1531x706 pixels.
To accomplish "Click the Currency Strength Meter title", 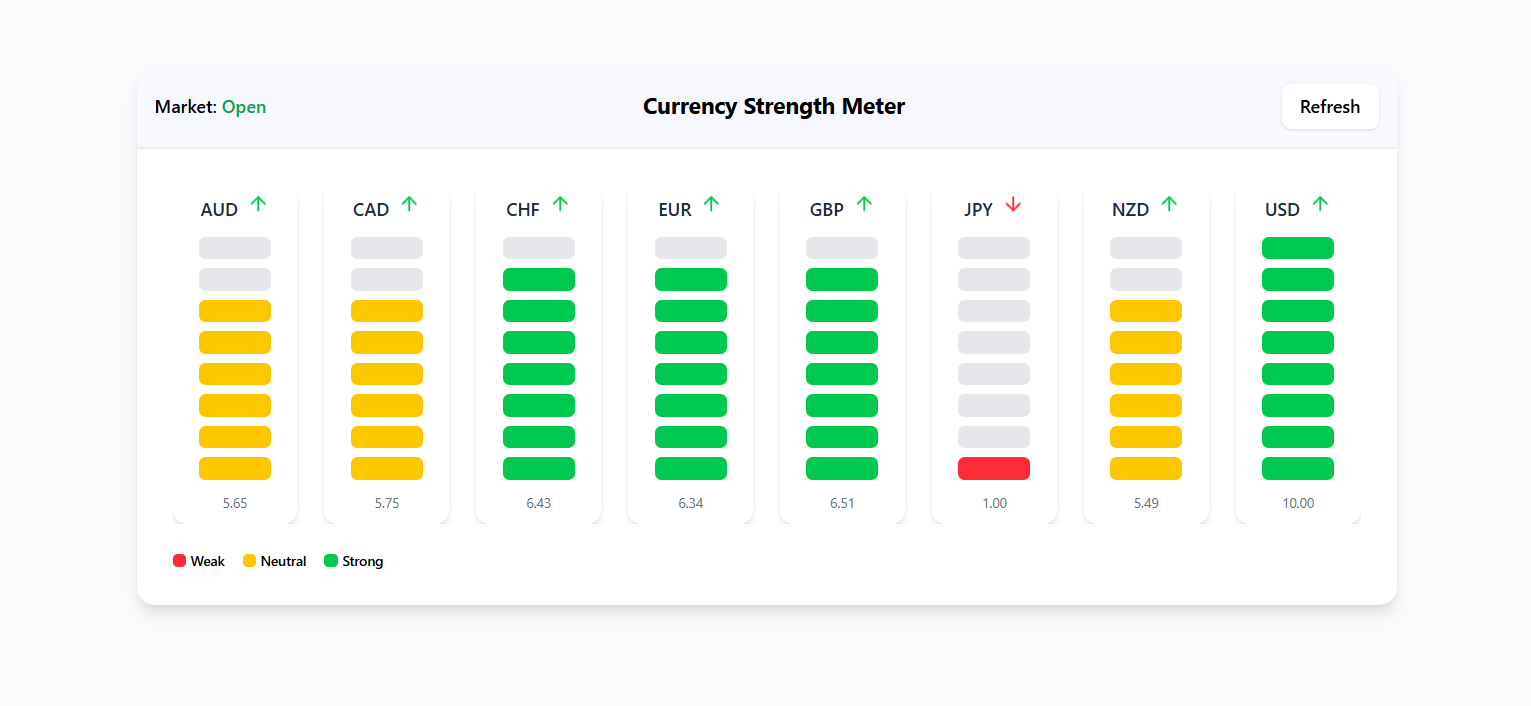I will [774, 106].
